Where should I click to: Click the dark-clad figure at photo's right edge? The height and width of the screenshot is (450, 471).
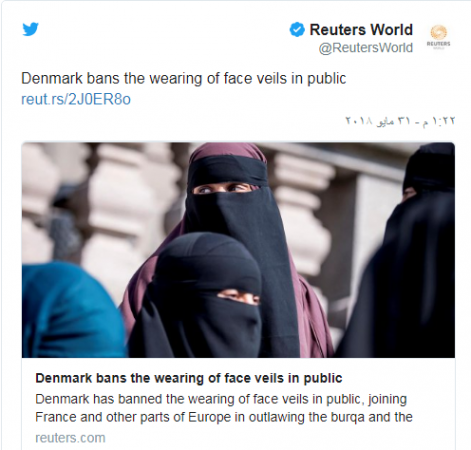(407, 253)
